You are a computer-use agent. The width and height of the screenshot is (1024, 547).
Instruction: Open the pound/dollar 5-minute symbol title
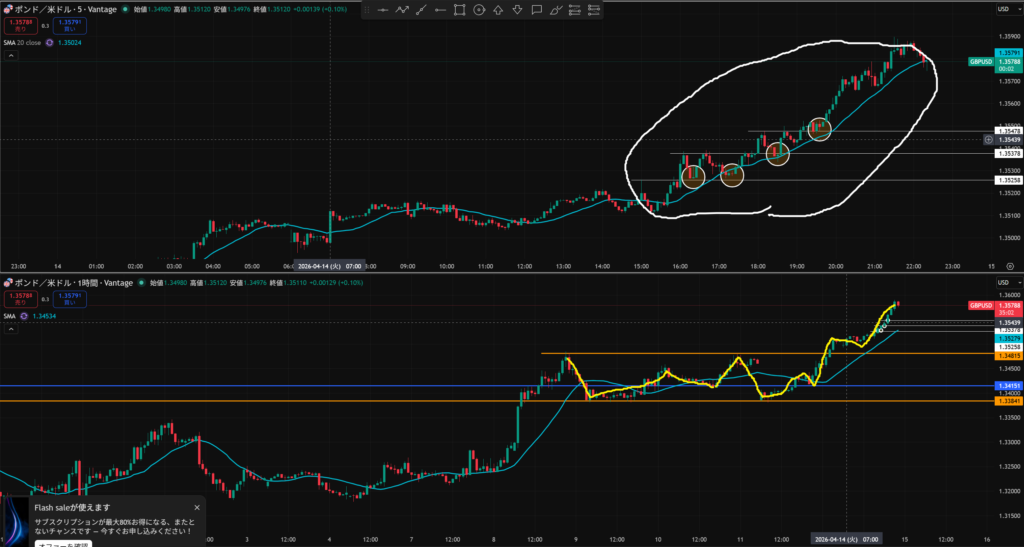[62, 9]
